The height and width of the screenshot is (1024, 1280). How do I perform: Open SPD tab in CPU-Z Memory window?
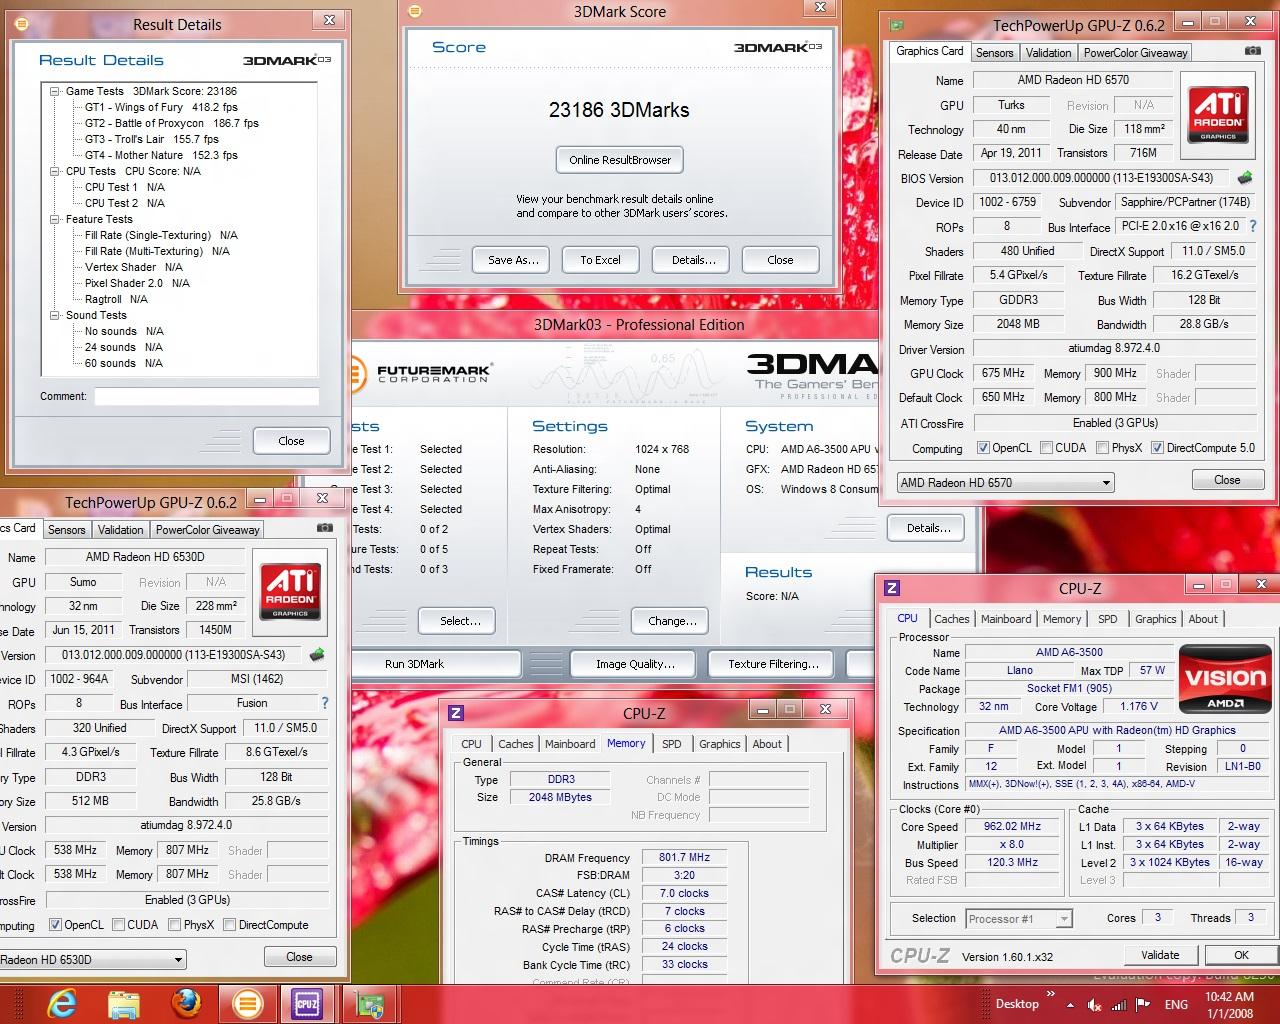[672, 744]
